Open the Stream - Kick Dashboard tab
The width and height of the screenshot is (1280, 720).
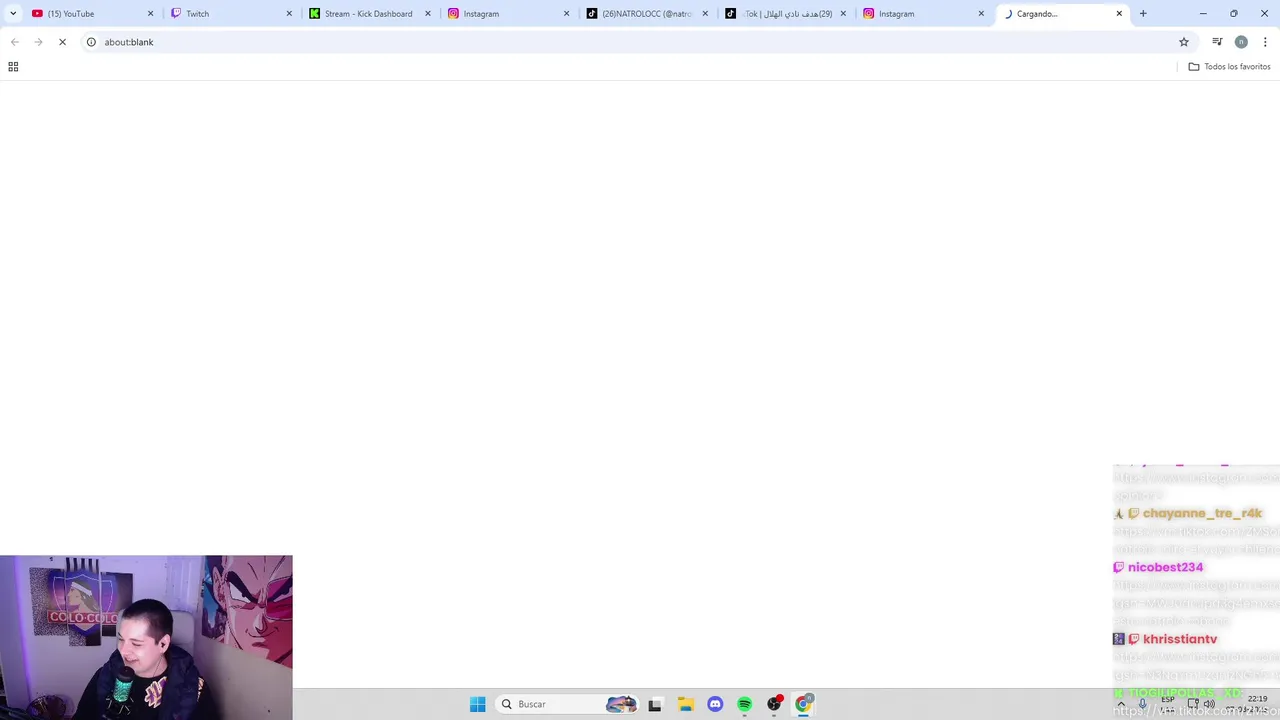pos(369,14)
